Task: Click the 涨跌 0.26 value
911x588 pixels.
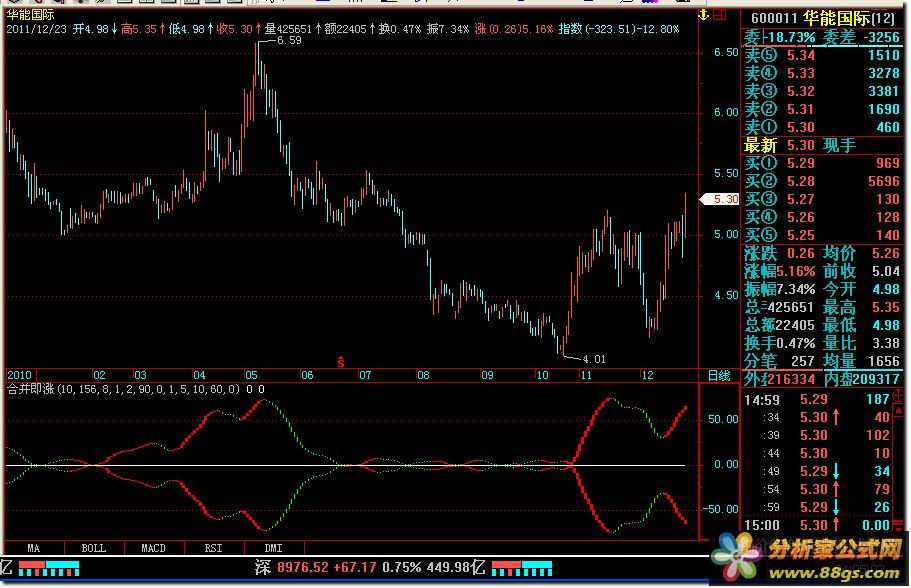Action: 801,253
